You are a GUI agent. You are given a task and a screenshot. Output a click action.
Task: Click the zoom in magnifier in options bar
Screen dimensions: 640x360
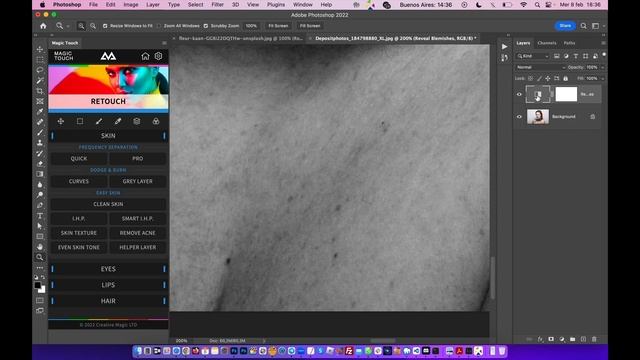[x=81, y=26]
